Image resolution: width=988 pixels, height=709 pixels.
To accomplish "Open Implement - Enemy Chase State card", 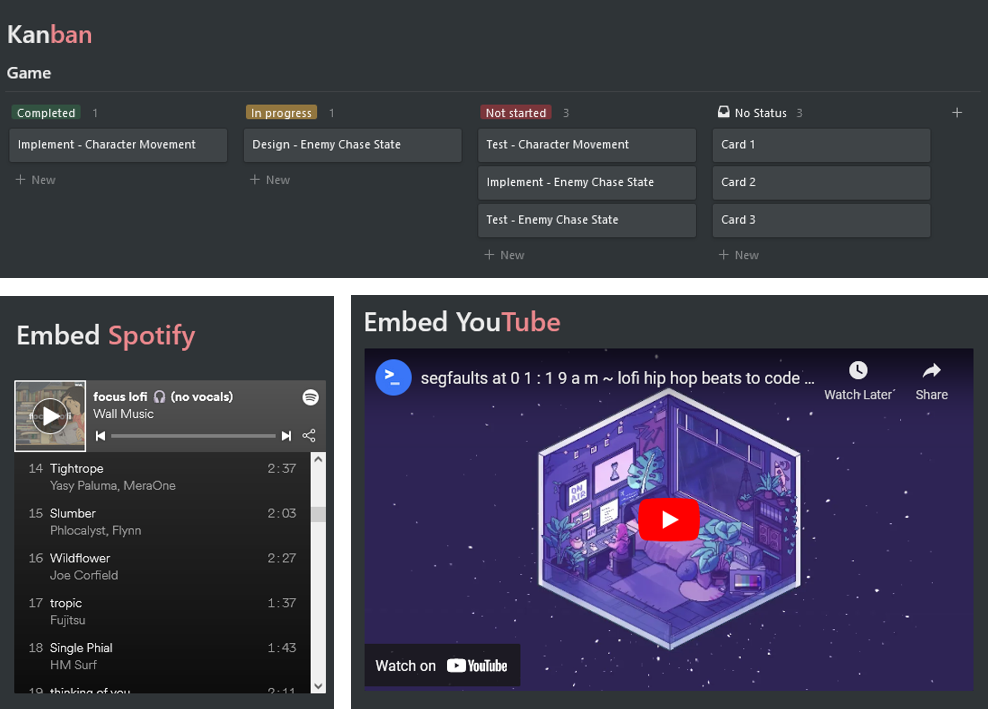I will point(587,183).
